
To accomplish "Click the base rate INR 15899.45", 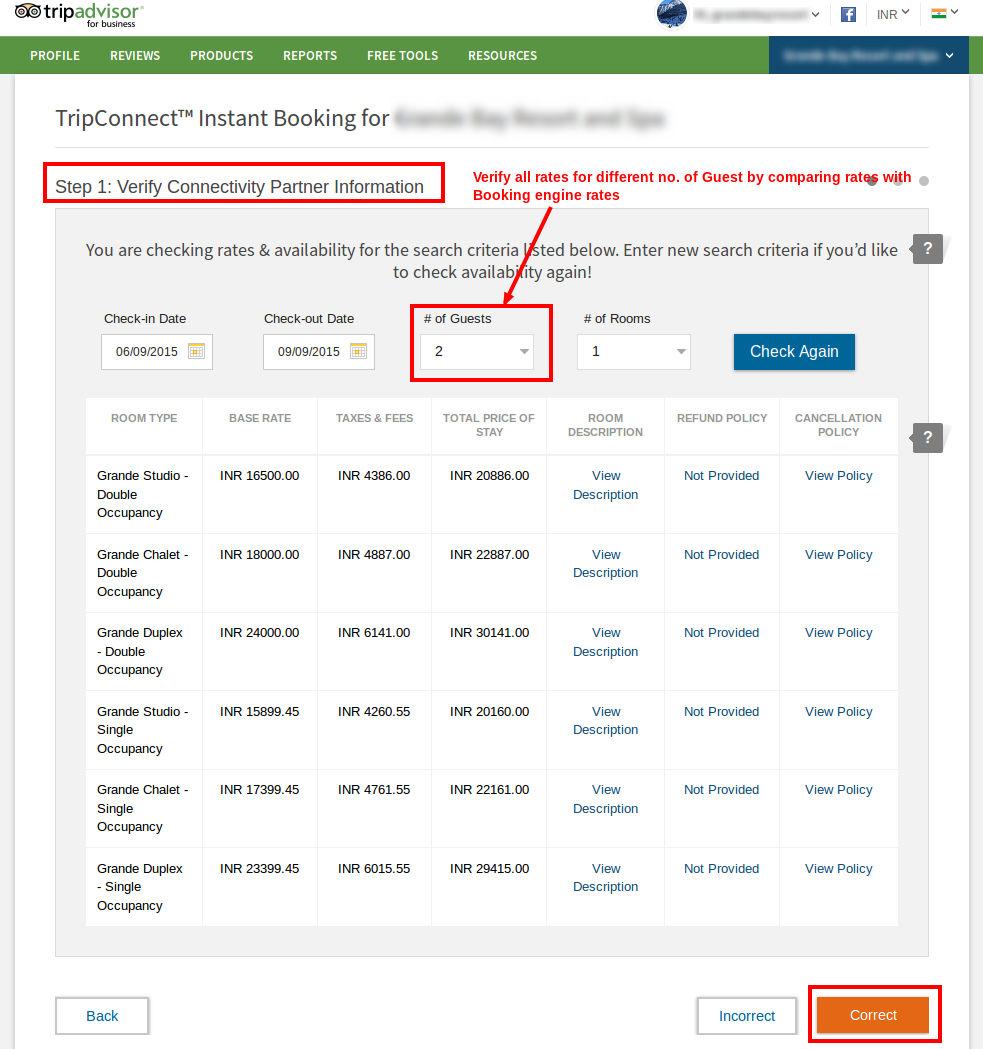I will [260, 712].
